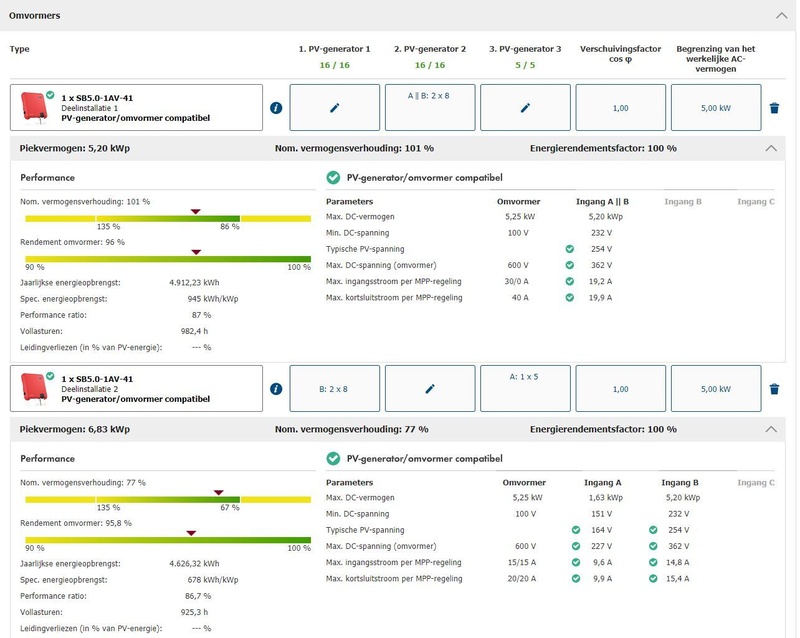The width and height of the screenshot is (800, 638).
Task: Delete the Deelinstallatie 2 inverter
Action: [x=774, y=389]
